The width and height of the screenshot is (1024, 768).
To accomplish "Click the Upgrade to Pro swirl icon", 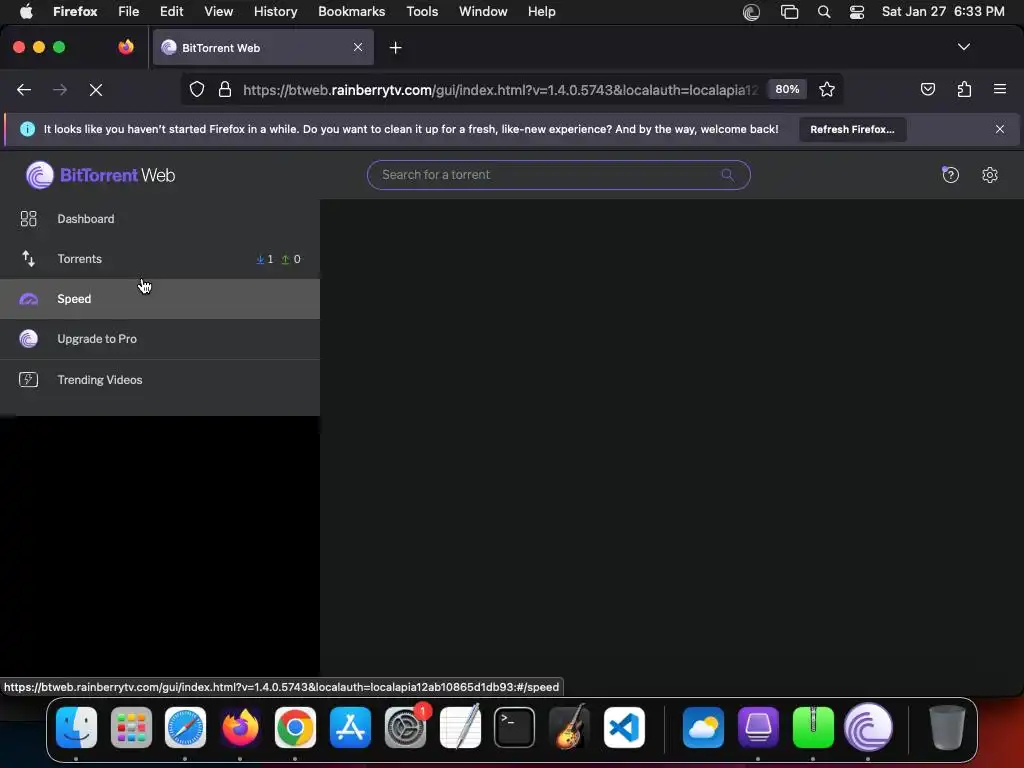I will (28, 339).
